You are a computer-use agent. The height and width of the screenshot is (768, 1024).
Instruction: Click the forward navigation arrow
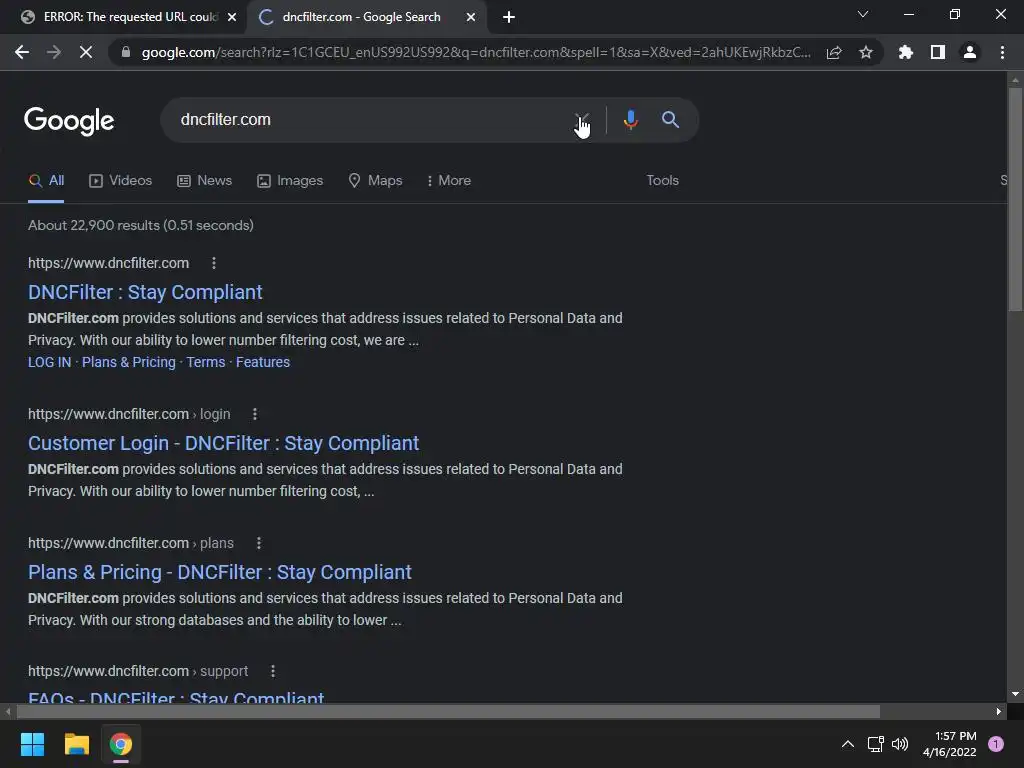[x=54, y=52]
